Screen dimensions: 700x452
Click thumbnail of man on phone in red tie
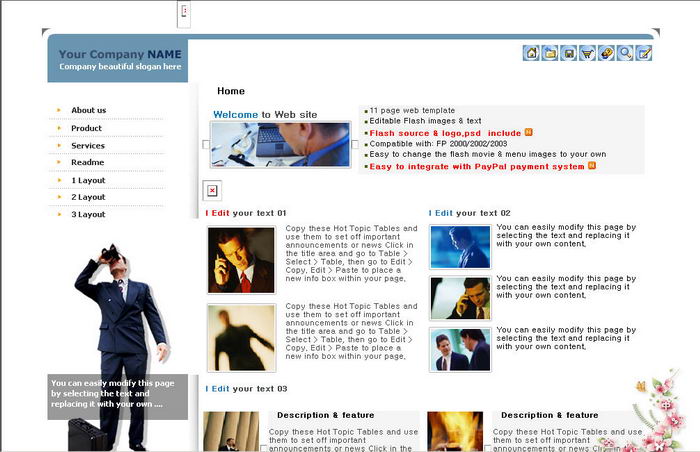click(x=241, y=260)
